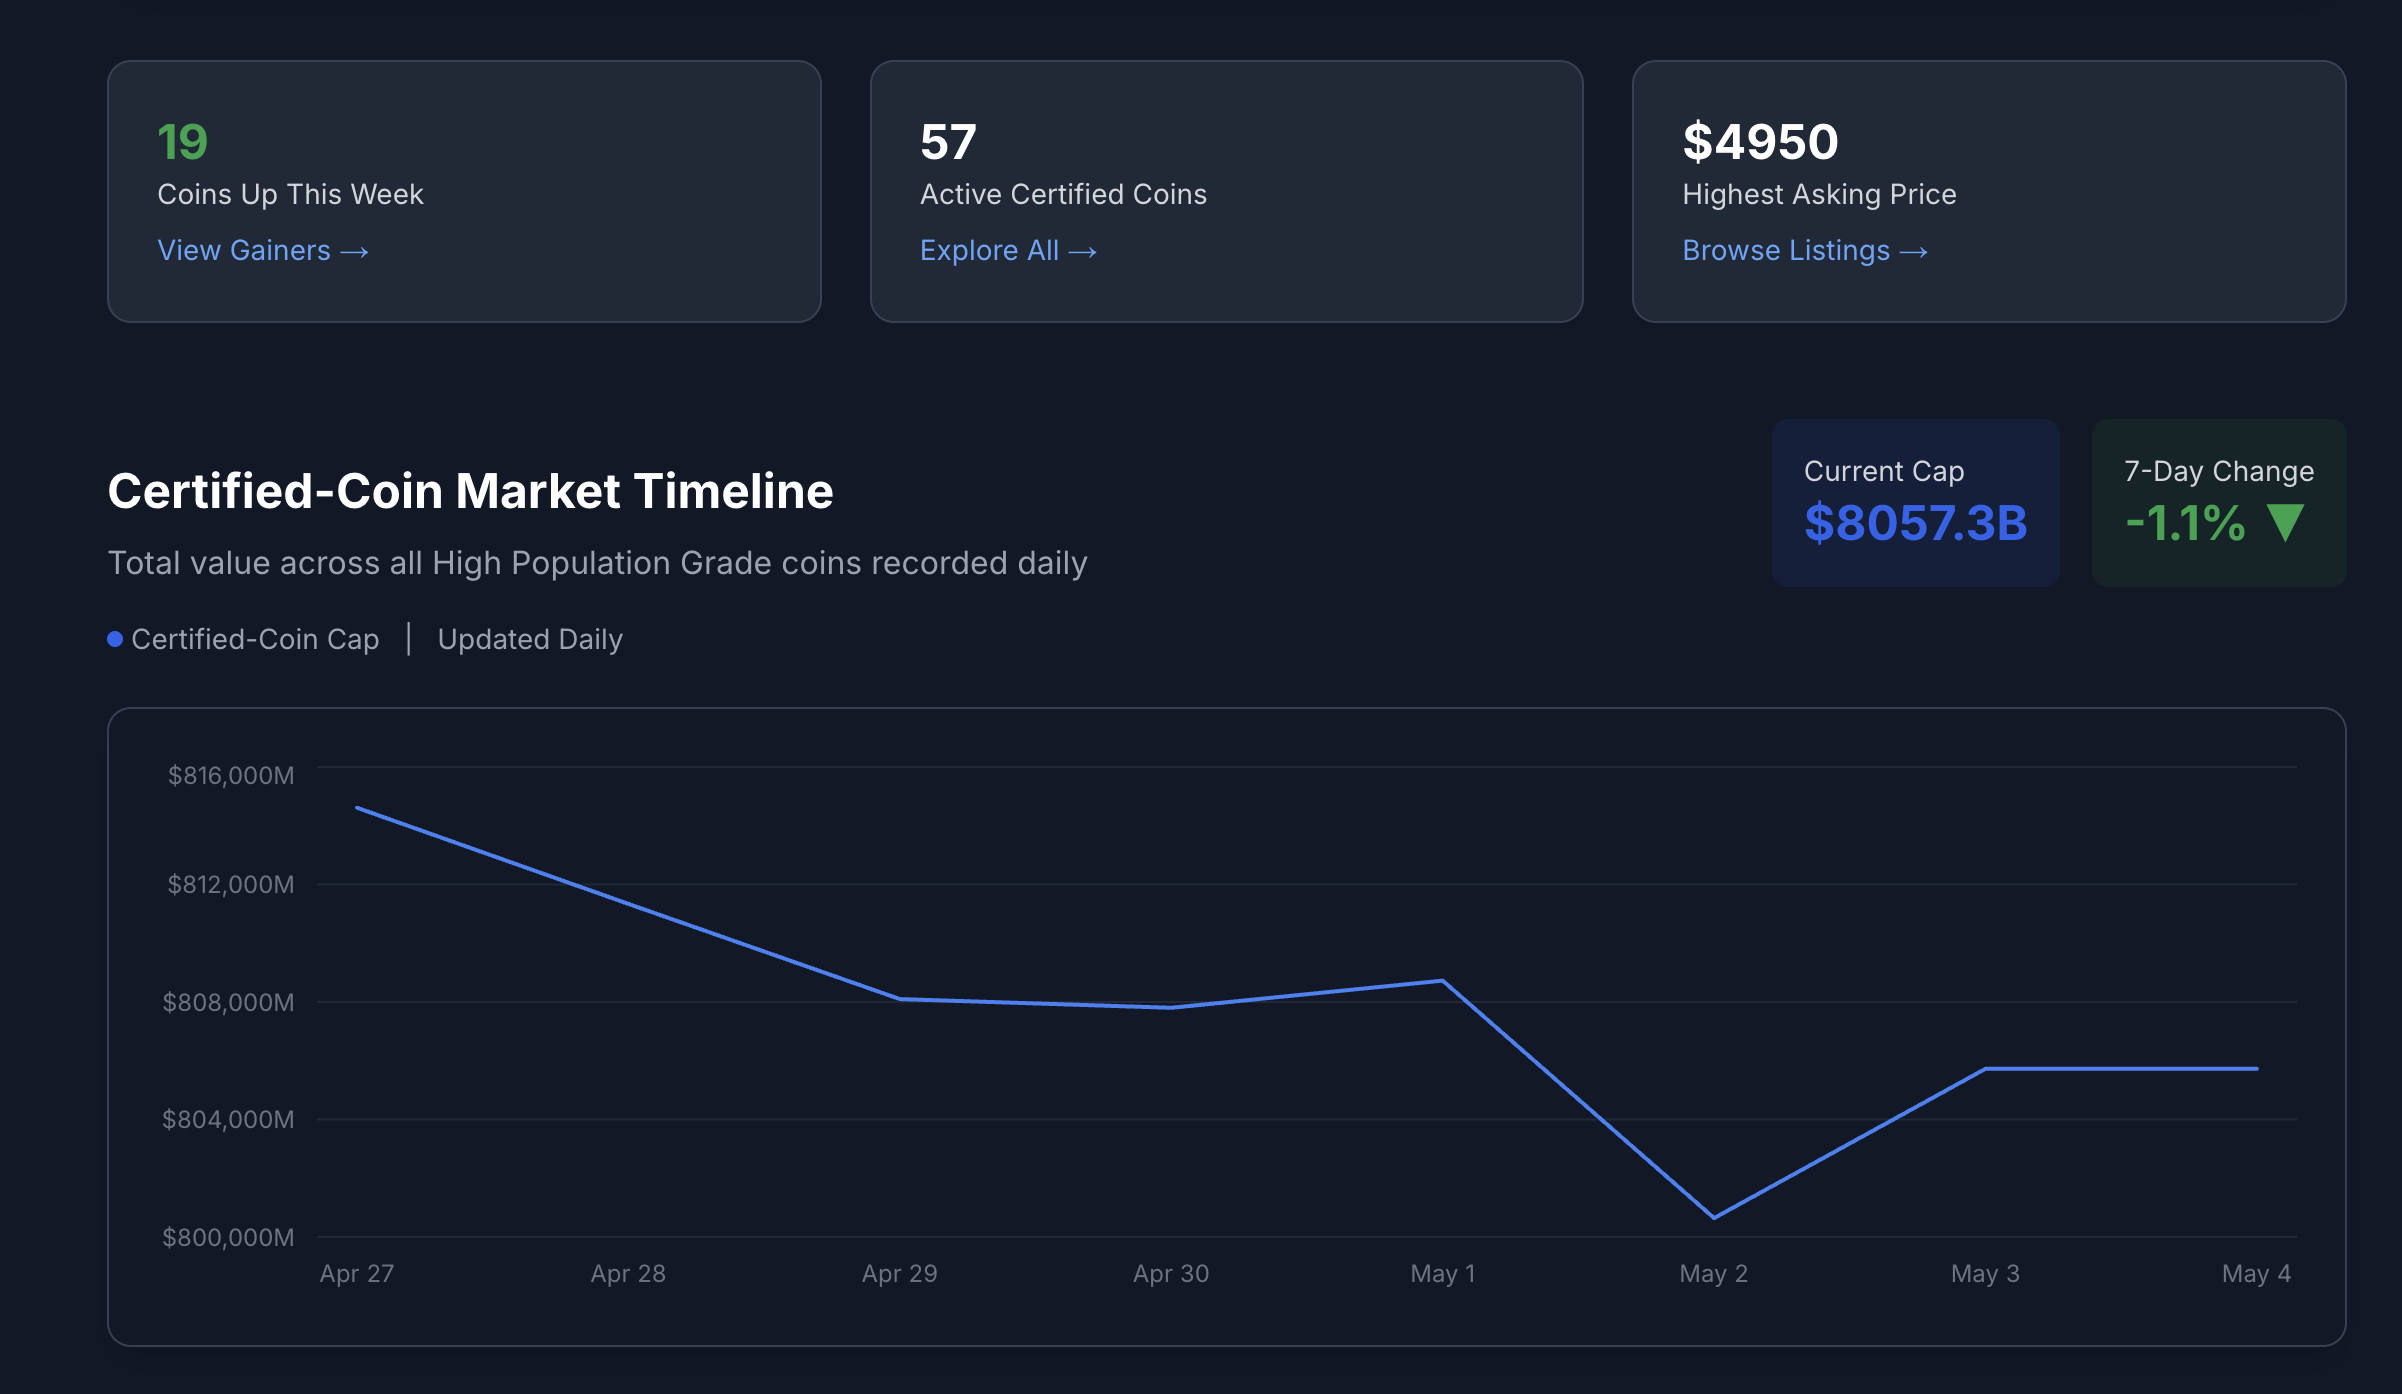Screen dimensions: 2402x1394
Task: Click the arrow icon beside View Gainers
Action: tap(355, 252)
